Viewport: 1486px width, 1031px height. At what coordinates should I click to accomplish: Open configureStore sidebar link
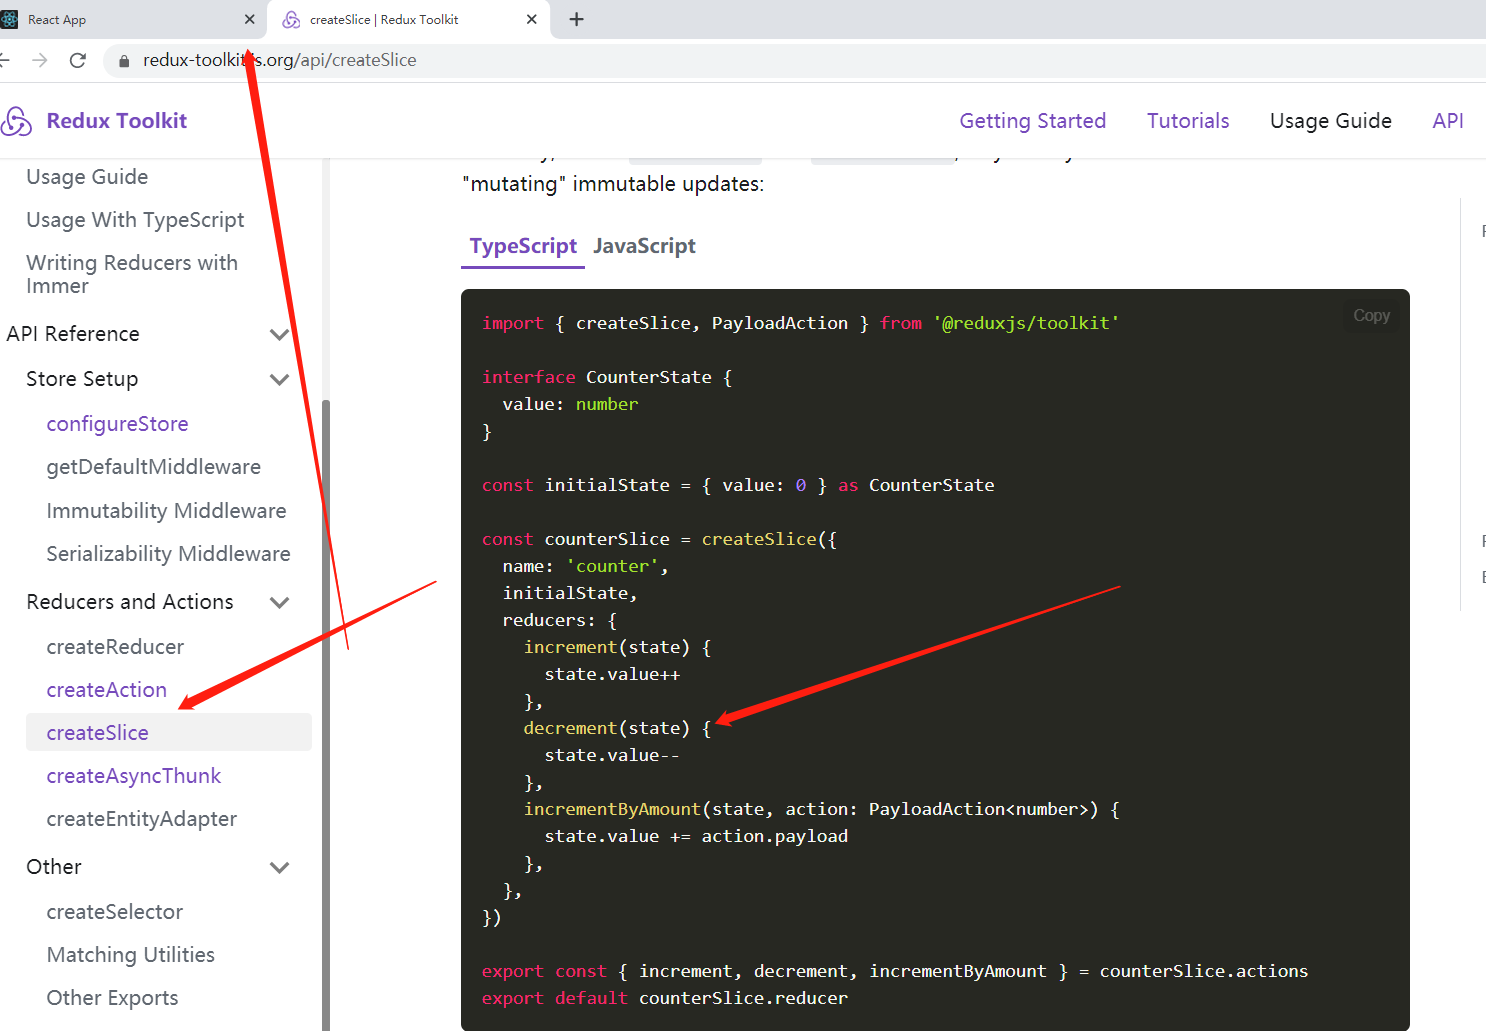(x=117, y=424)
